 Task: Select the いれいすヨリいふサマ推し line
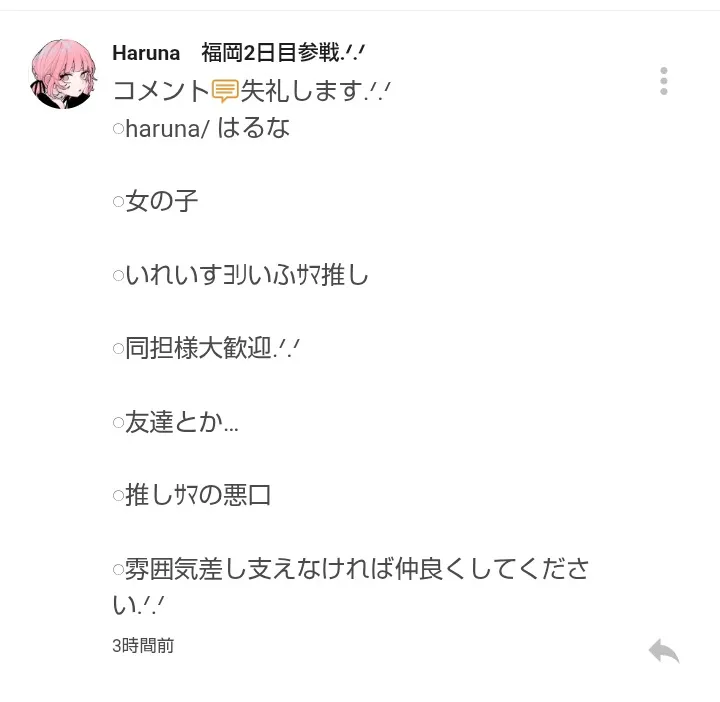pos(247,275)
